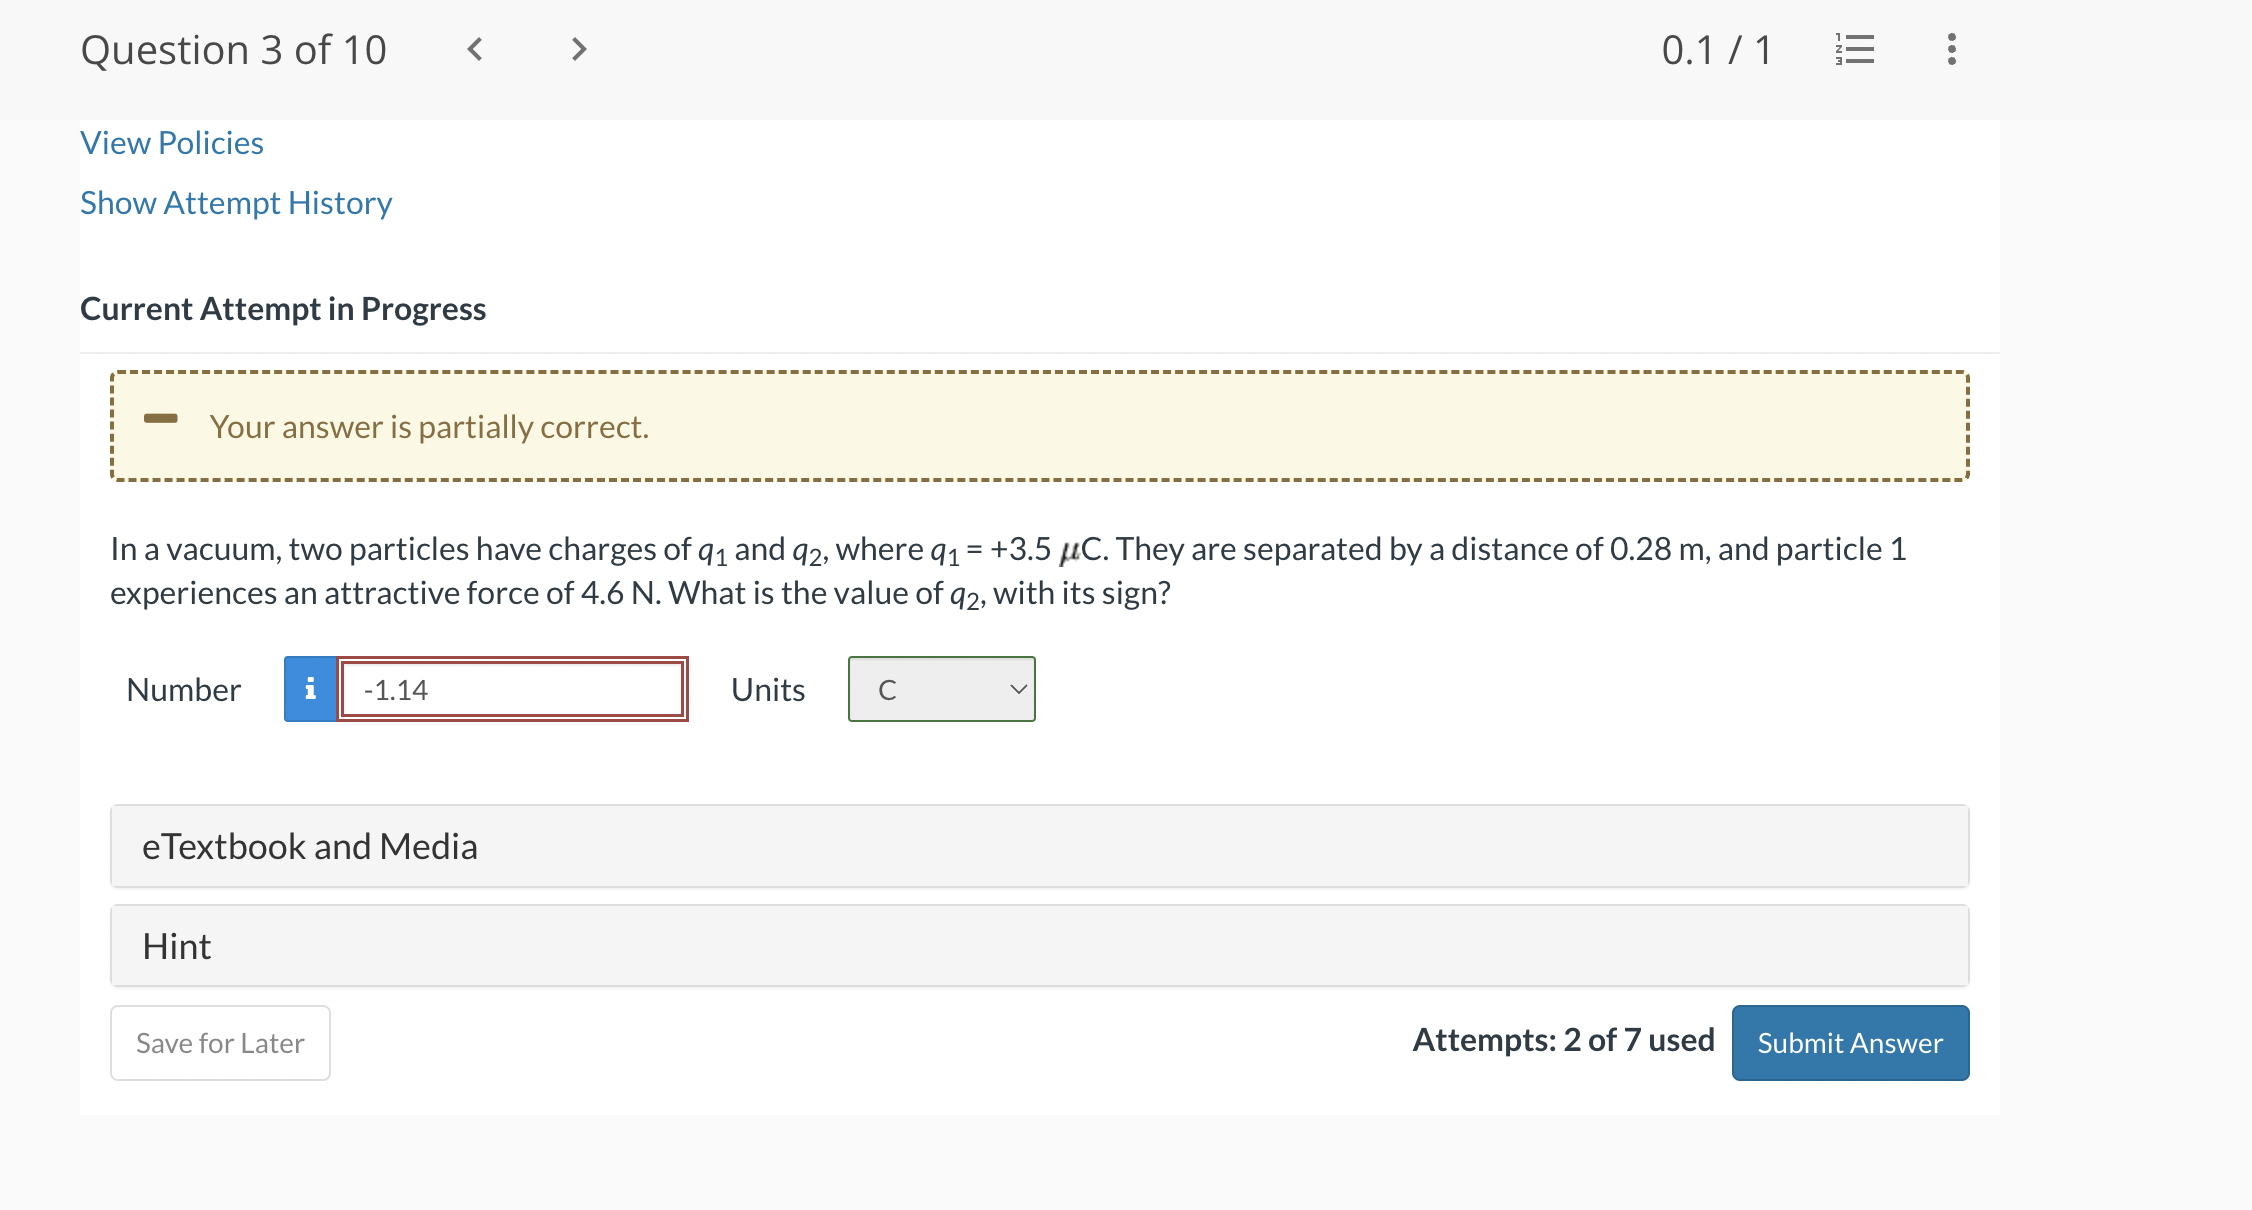Show Attempt History
The height and width of the screenshot is (1210, 2252).
pos(236,202)
